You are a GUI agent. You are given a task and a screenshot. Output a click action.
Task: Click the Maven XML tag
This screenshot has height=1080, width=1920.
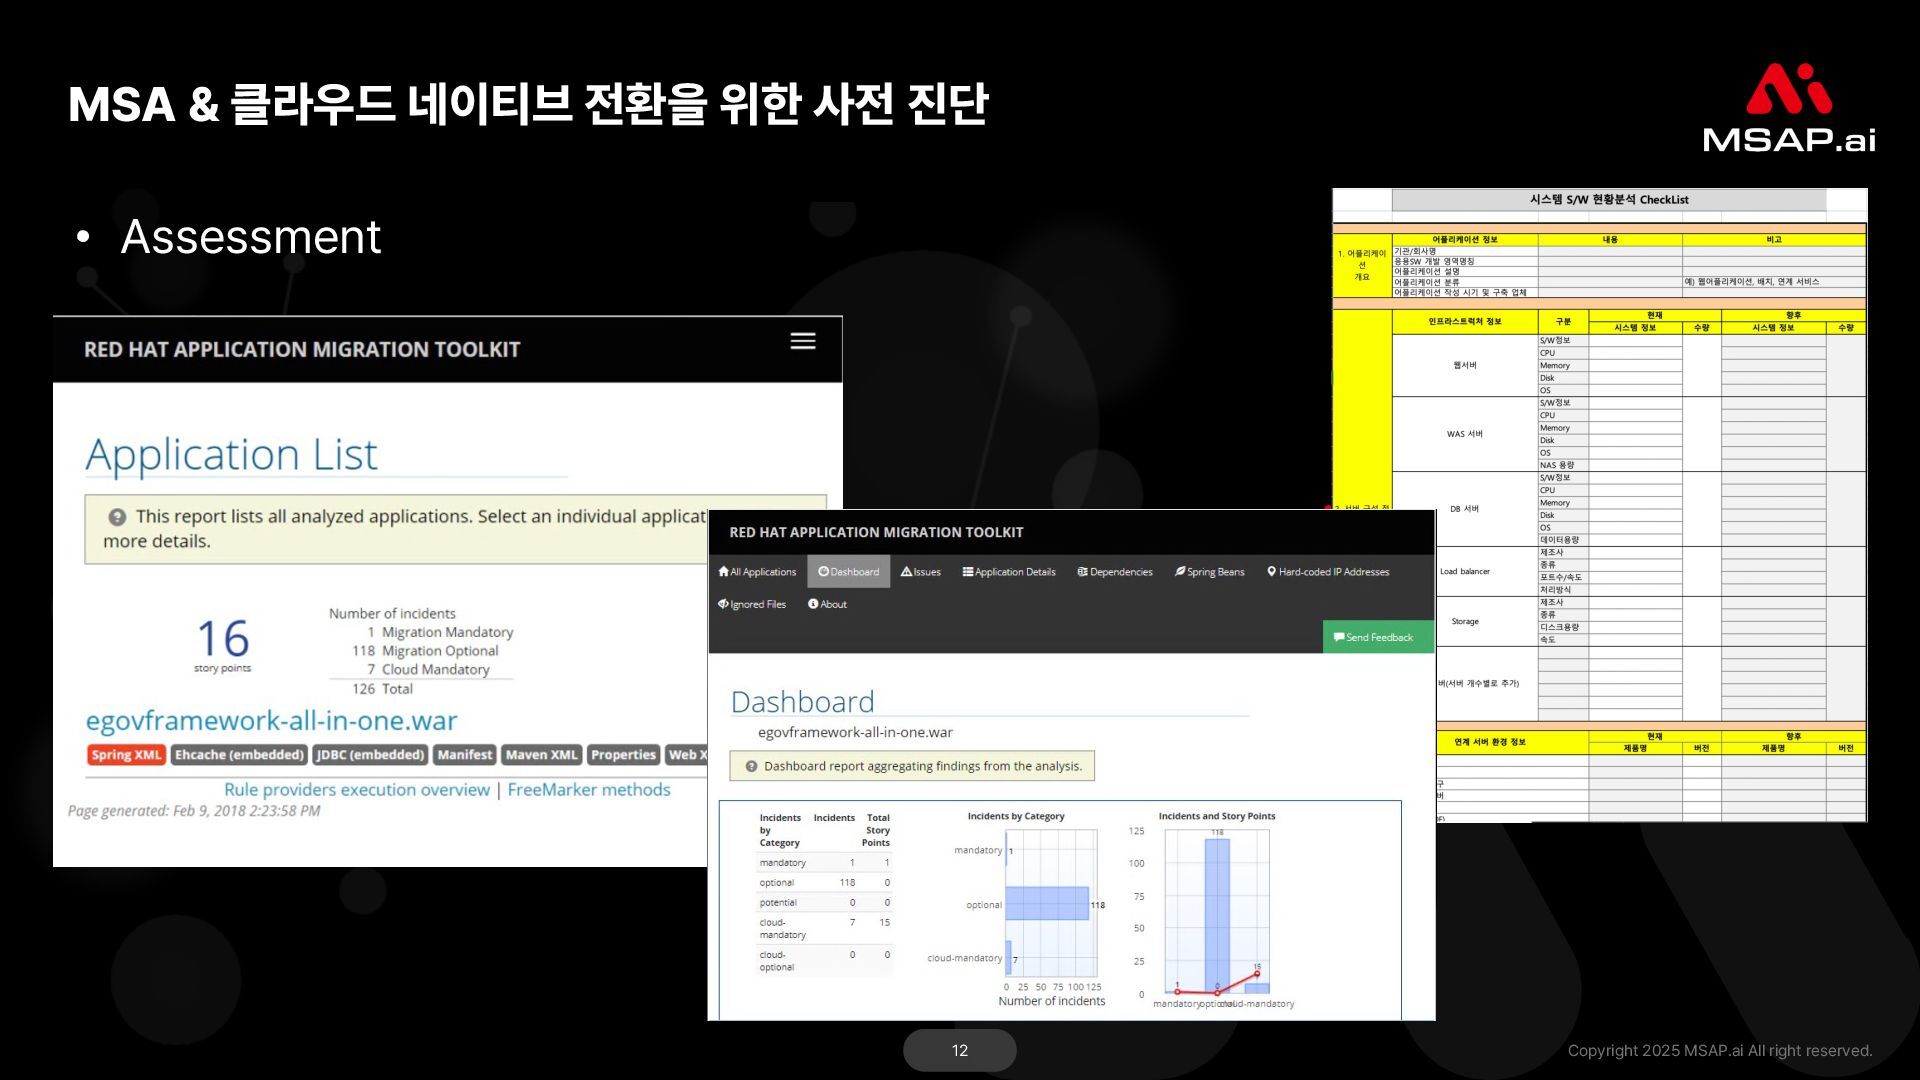[541, 755]
